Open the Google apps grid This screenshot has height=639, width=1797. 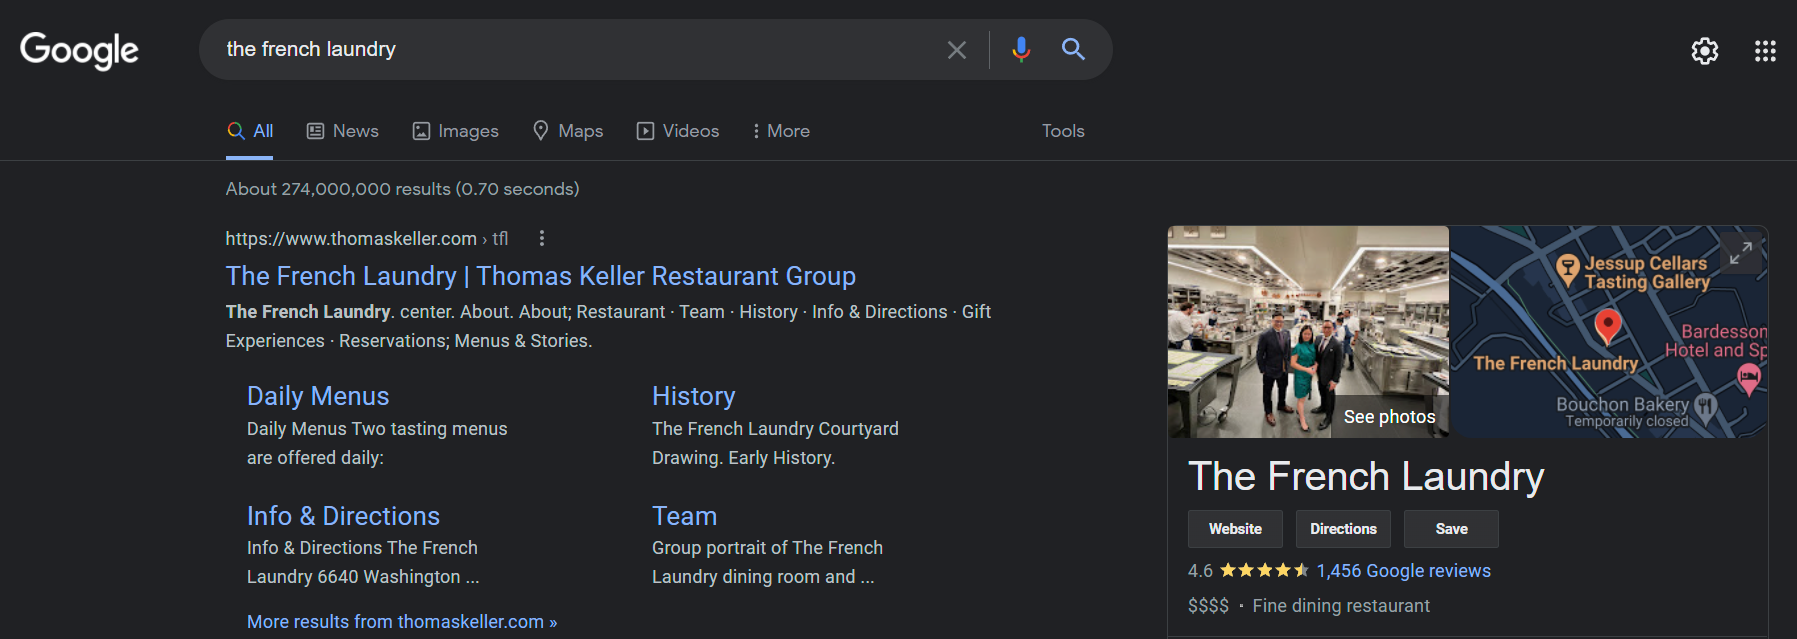point(1765,51)
